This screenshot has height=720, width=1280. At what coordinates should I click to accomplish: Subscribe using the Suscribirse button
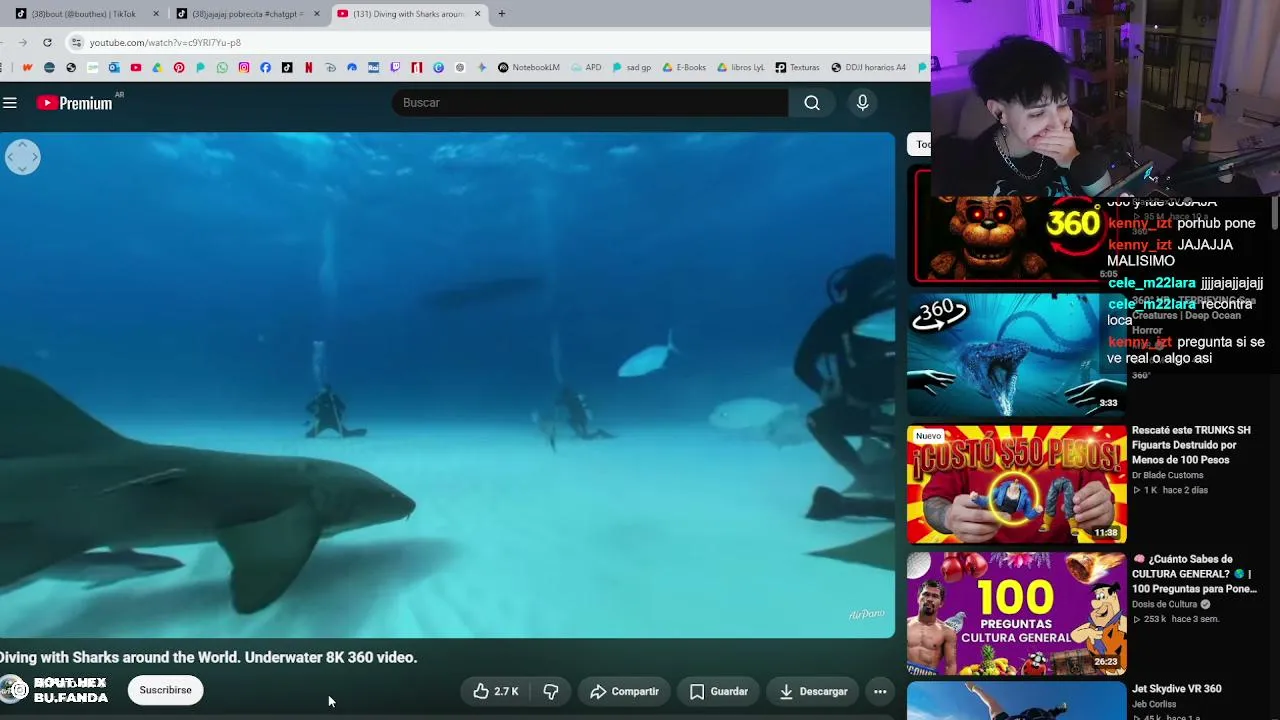pyautogui.click(x=166, y=690)
